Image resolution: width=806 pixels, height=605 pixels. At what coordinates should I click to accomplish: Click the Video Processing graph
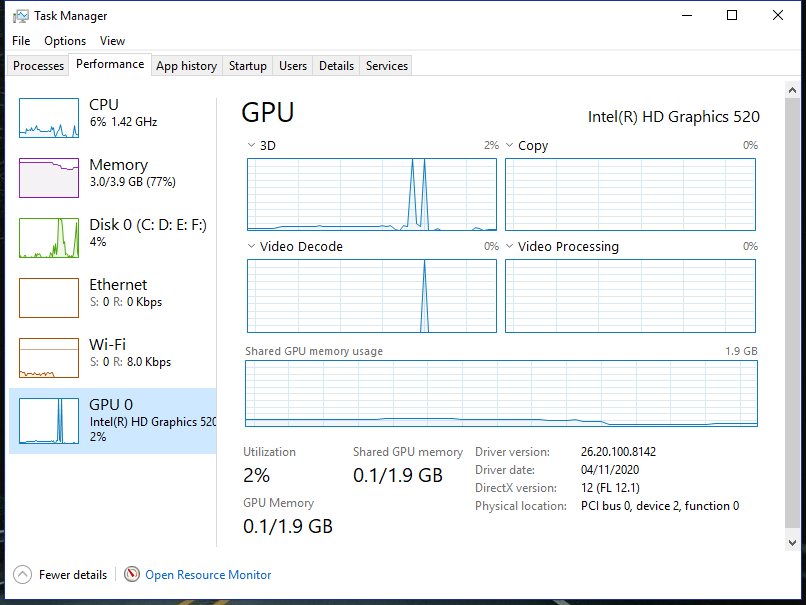tap(630, 296)
